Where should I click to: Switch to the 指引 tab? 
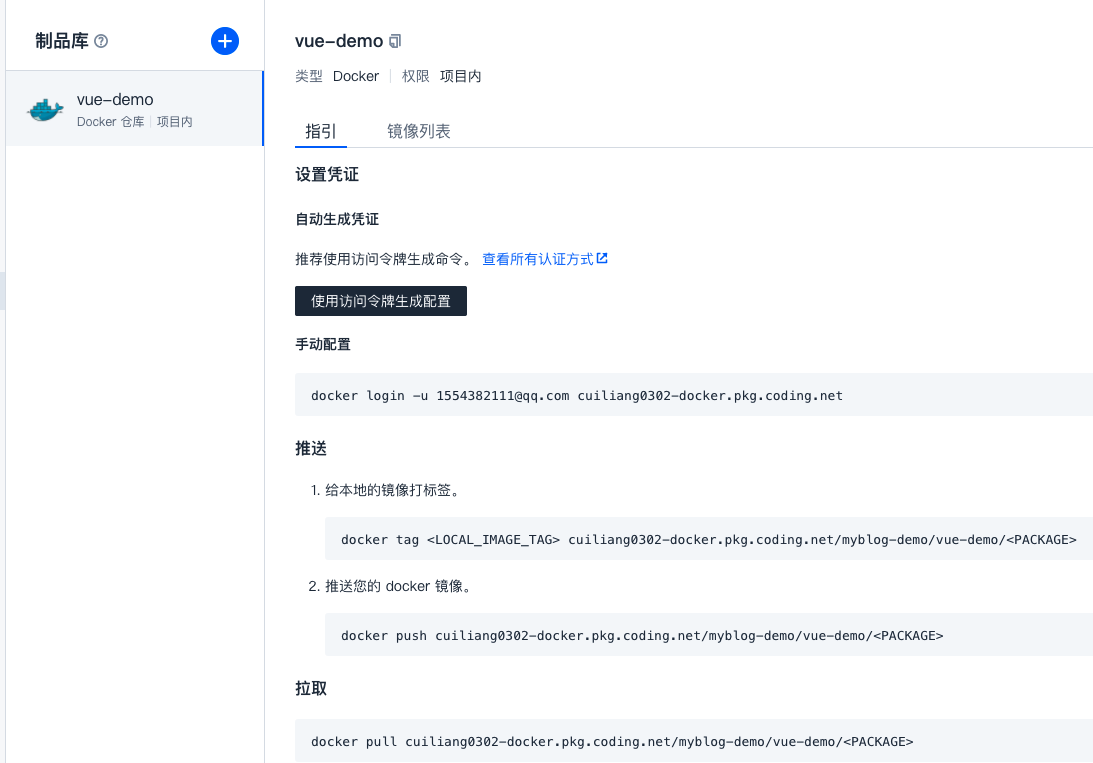321,131
